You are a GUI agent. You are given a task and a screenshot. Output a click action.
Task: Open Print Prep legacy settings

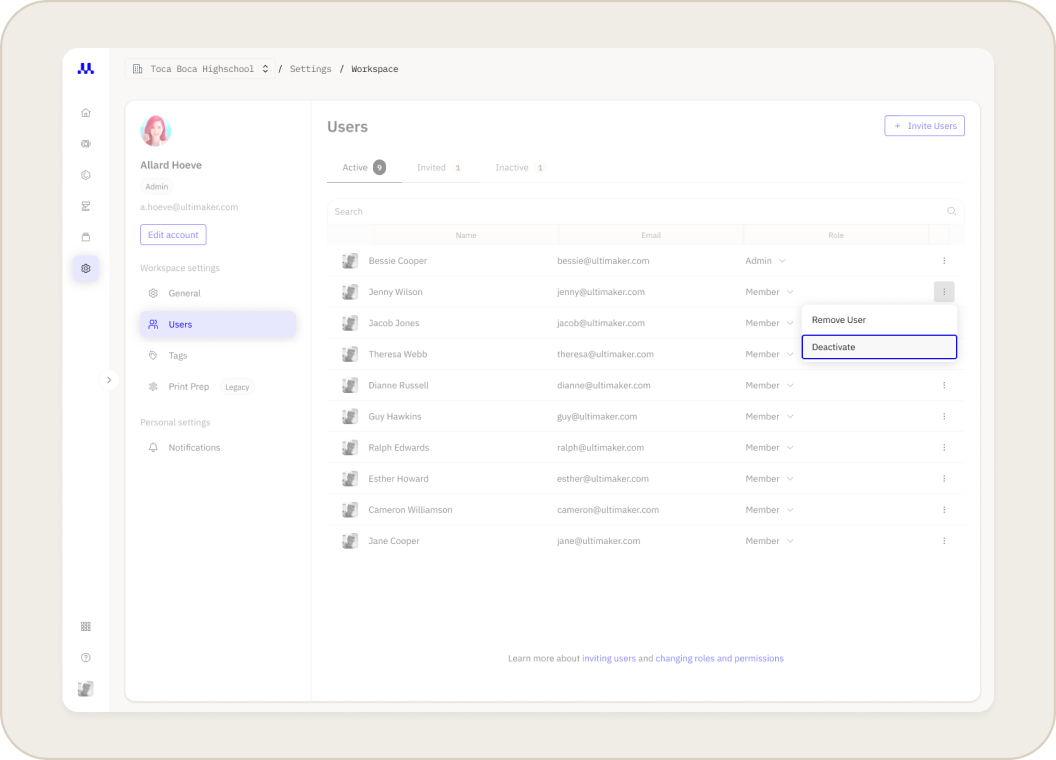(x=218, y=387)
